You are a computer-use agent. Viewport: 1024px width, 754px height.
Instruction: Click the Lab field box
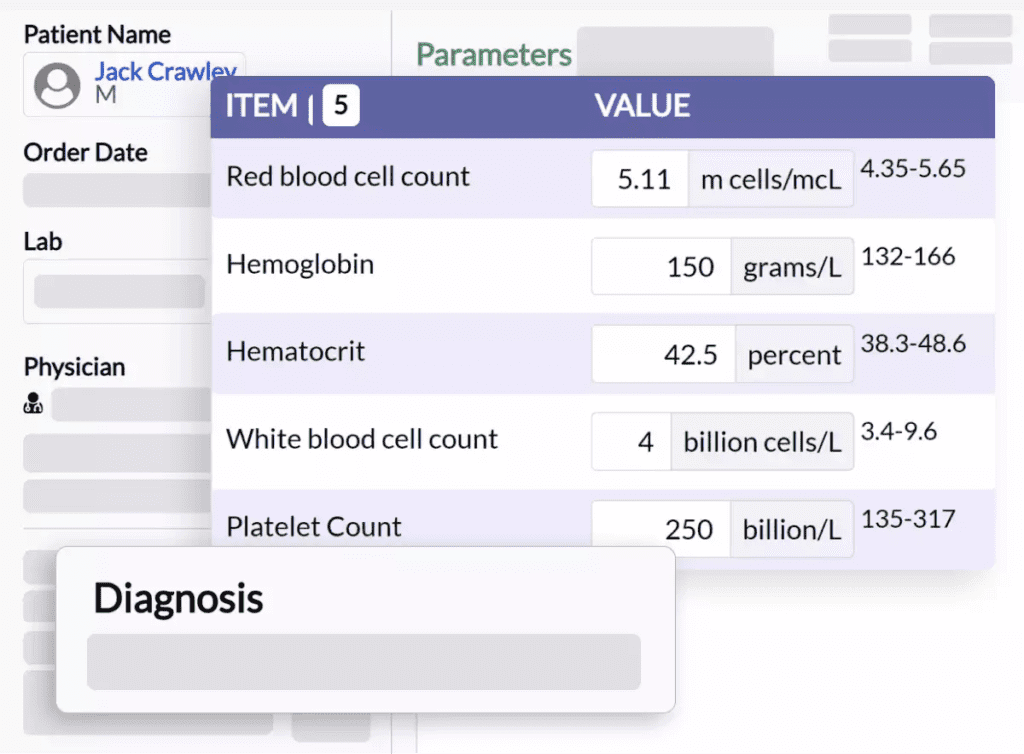120,292
